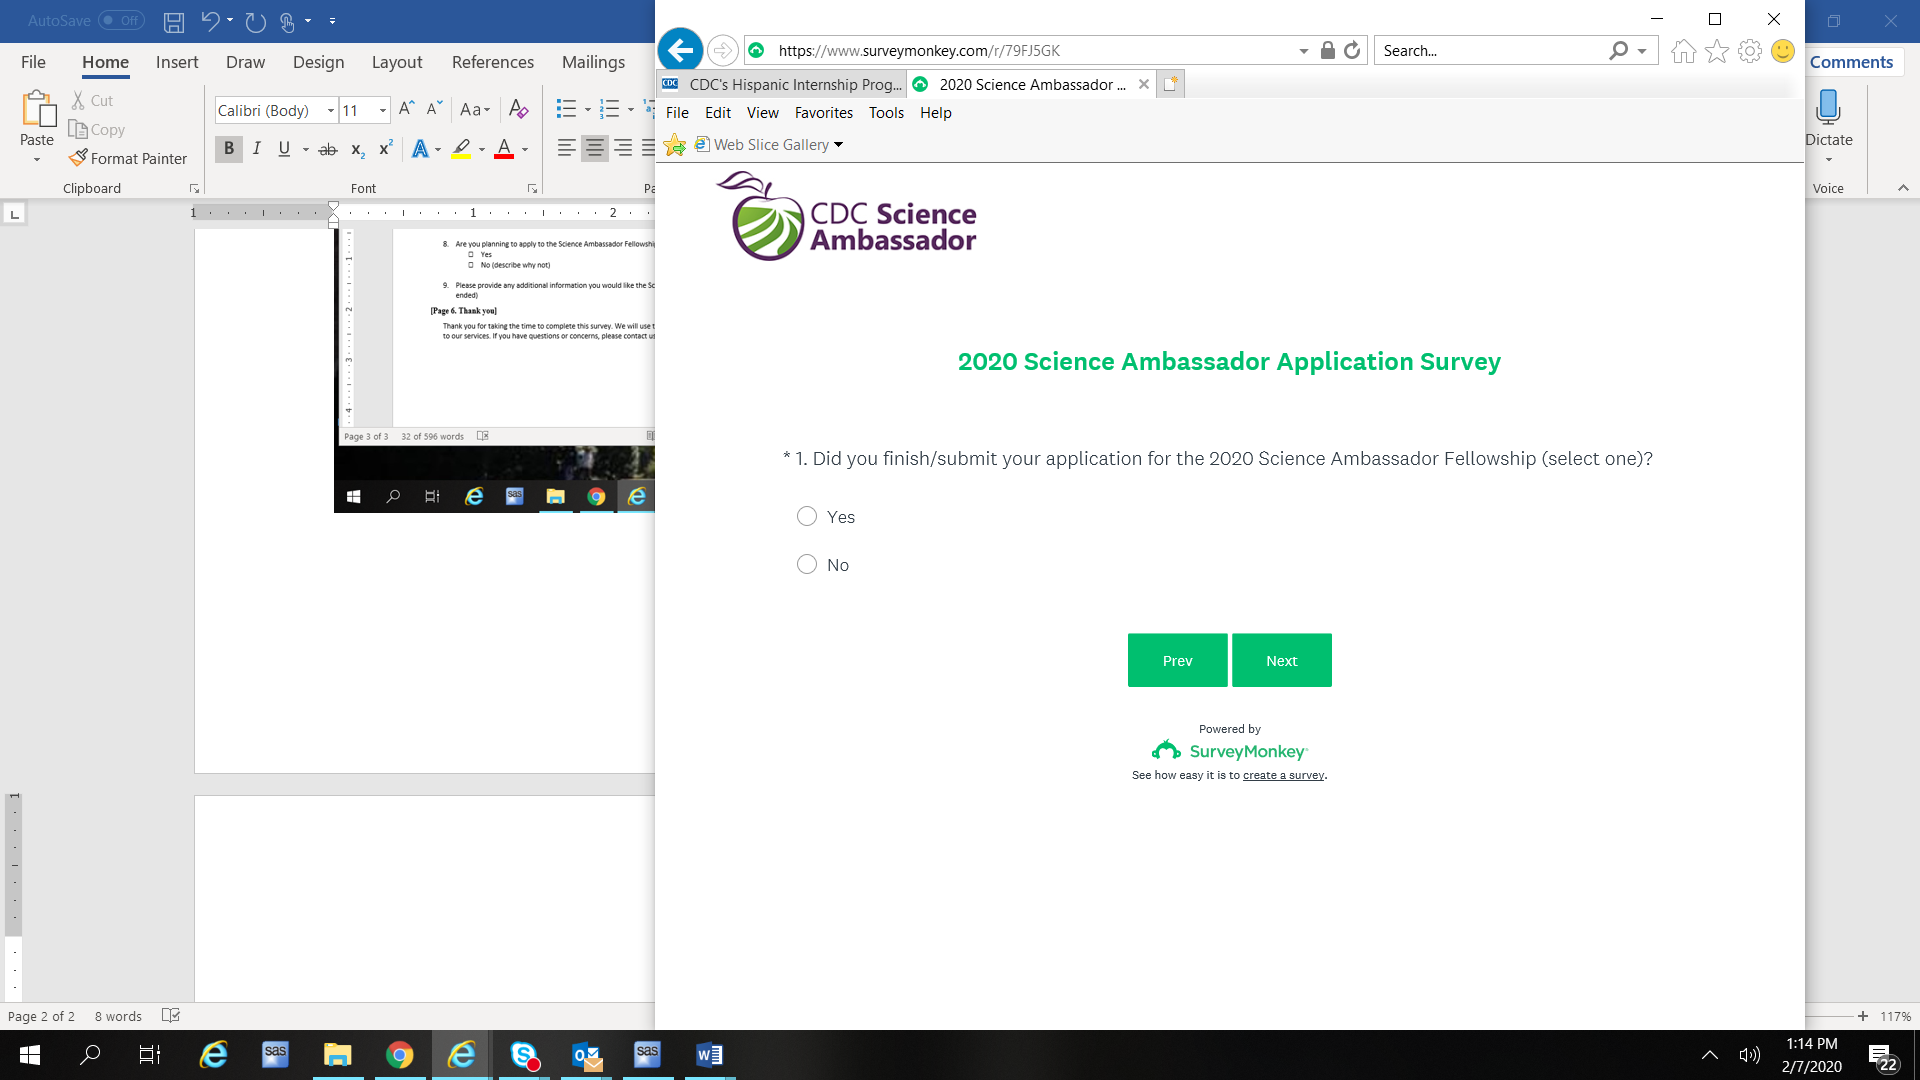Click the Strikethrough text icon

(x=327, y=149)
